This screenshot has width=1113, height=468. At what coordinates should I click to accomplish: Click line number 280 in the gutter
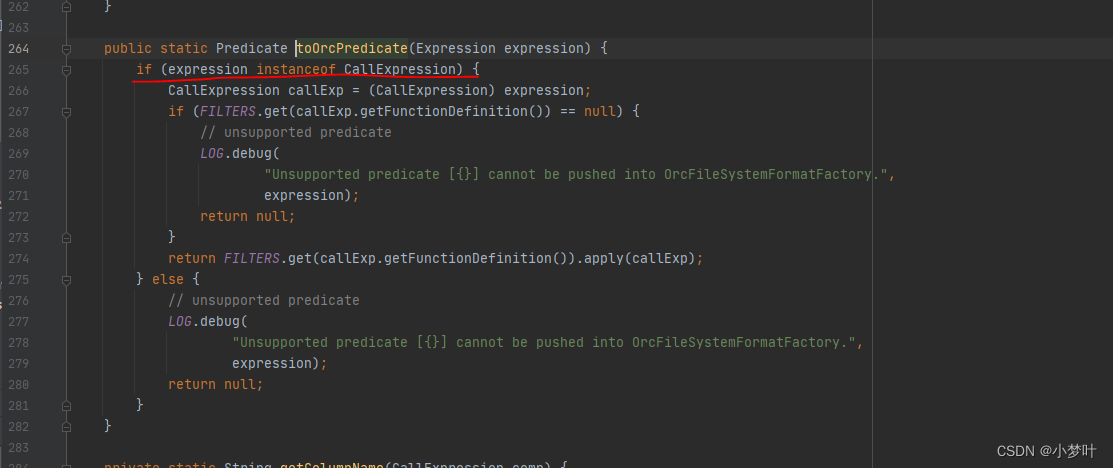pyautogui.click(x=18, y=384)
